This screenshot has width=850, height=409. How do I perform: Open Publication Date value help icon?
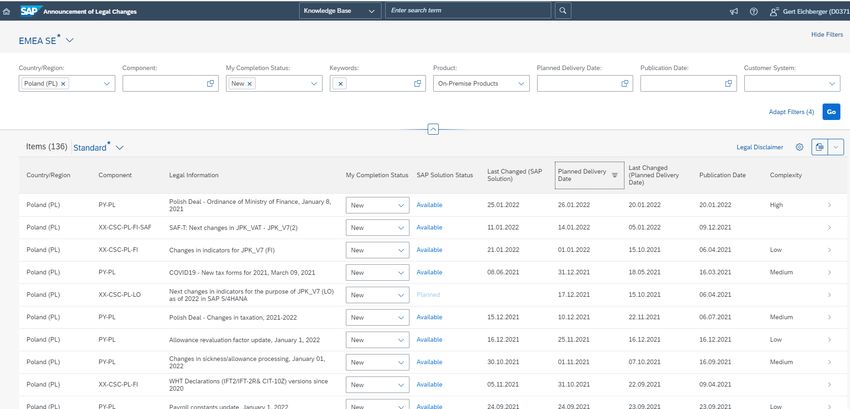coord(728,84)
